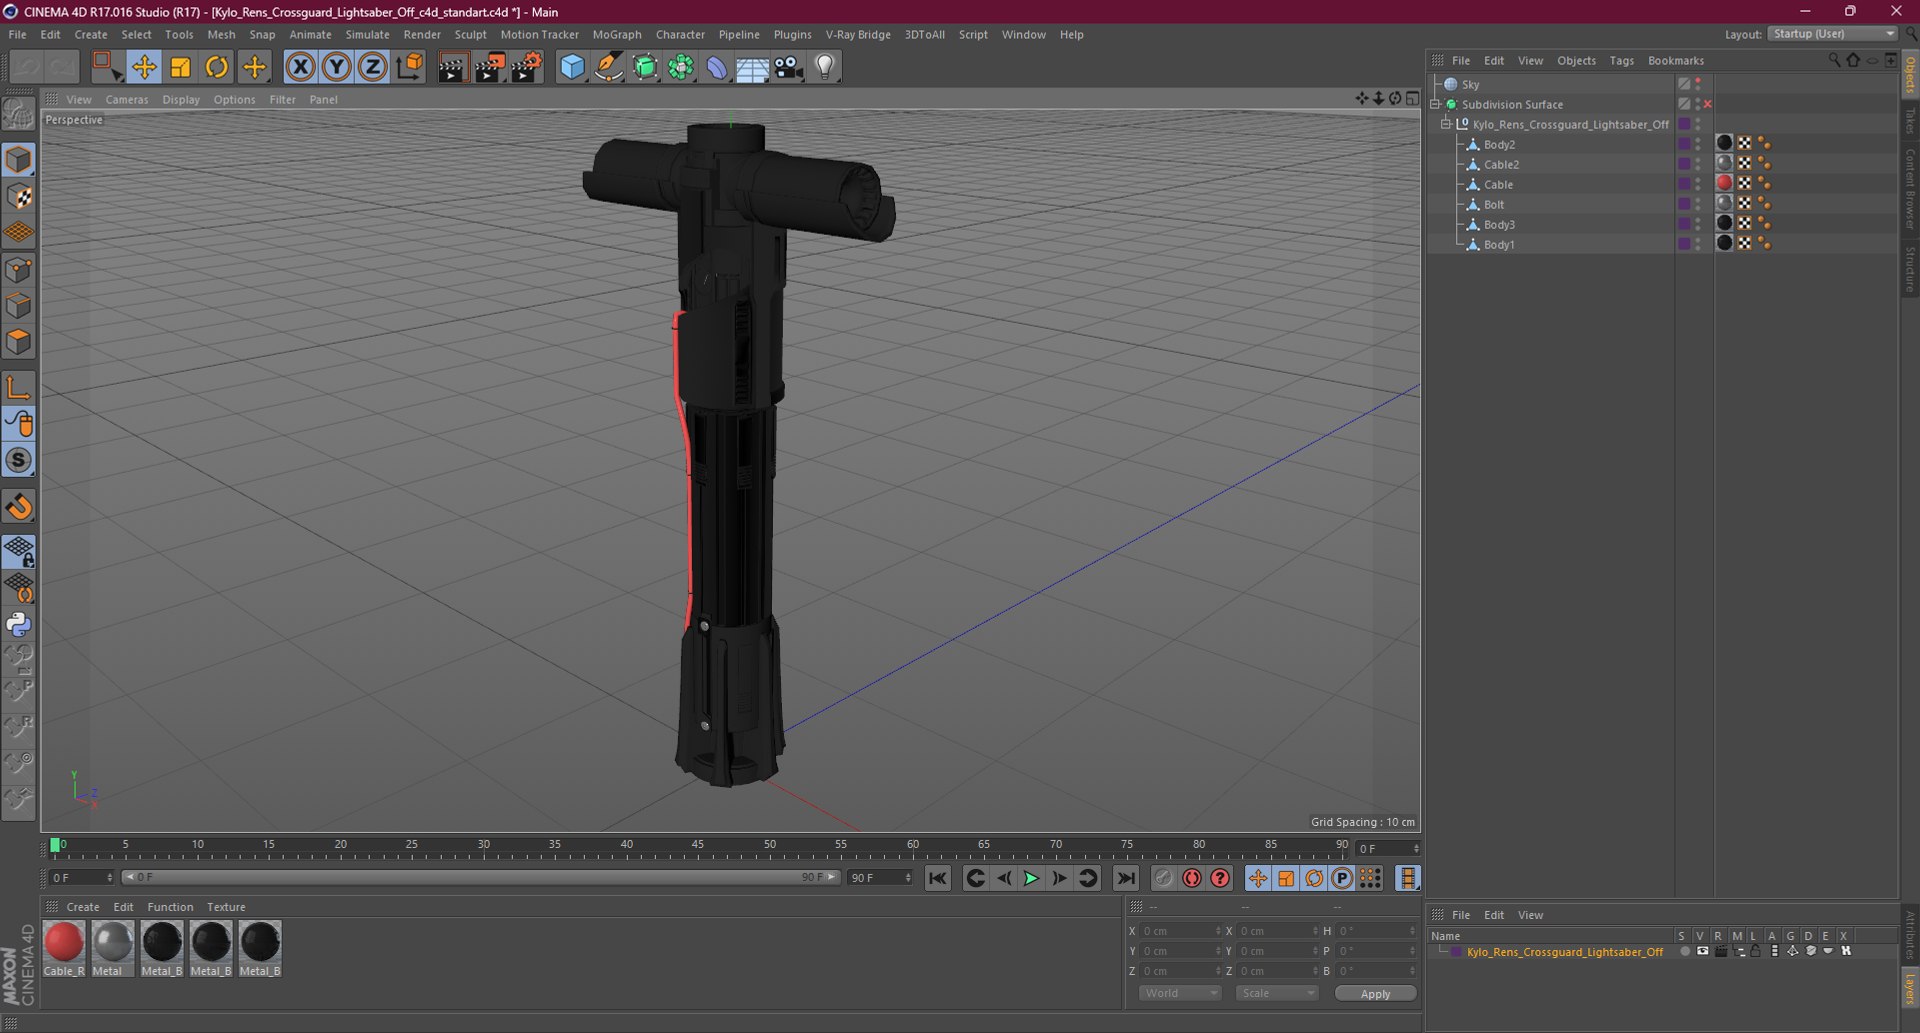The width and height of the screenshot is (1920, 1033).
Task: Open viewport Cameras menu
Action: pos(127,99)
